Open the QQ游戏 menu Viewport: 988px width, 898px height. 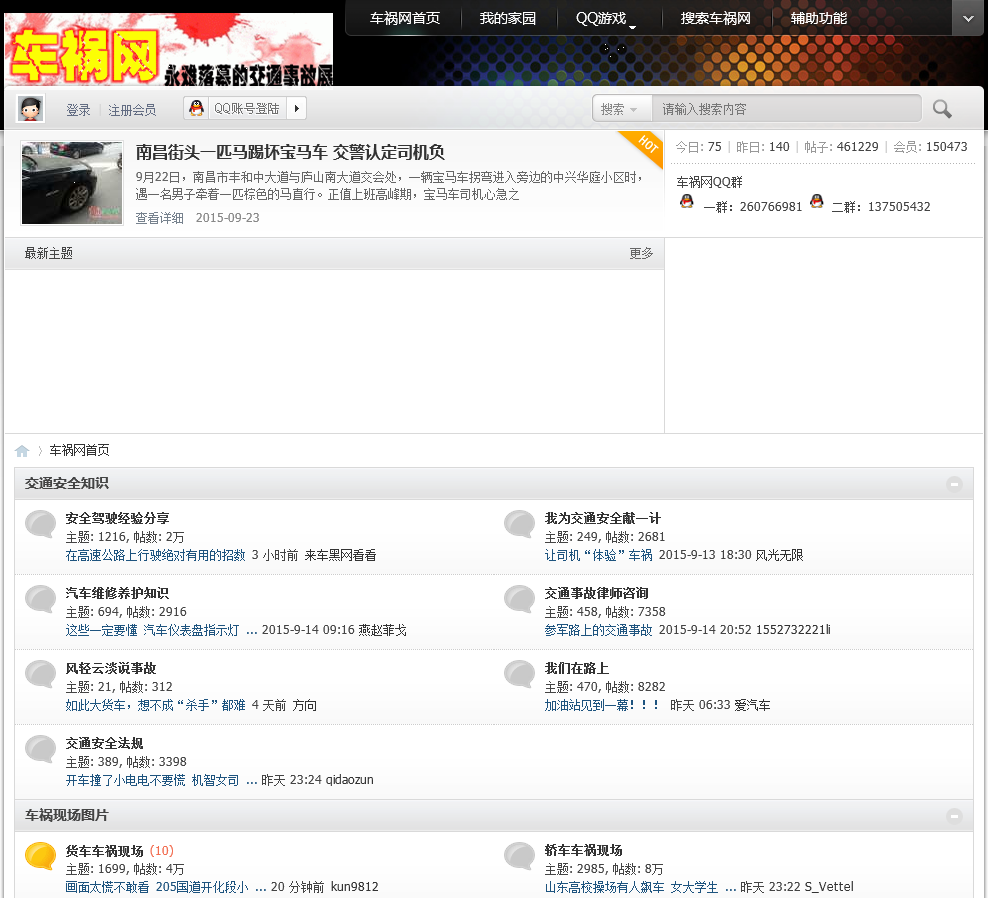605,18
